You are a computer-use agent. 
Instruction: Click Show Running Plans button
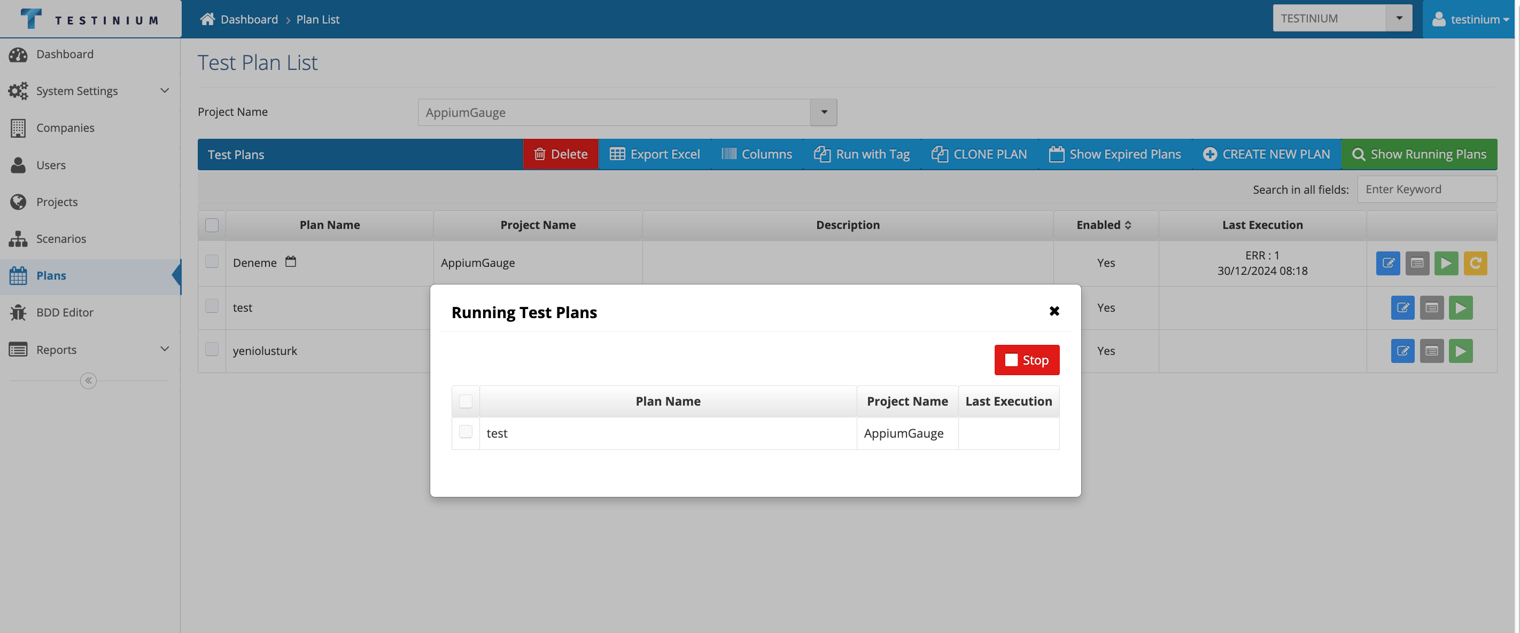1419,154
